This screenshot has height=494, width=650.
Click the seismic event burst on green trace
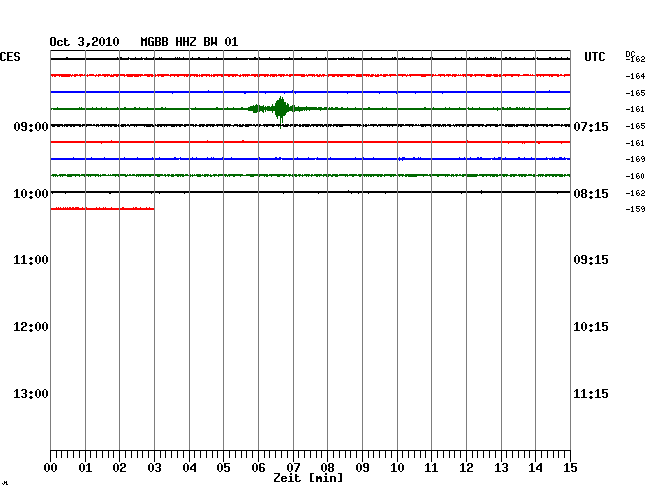(x=281, y=109)
